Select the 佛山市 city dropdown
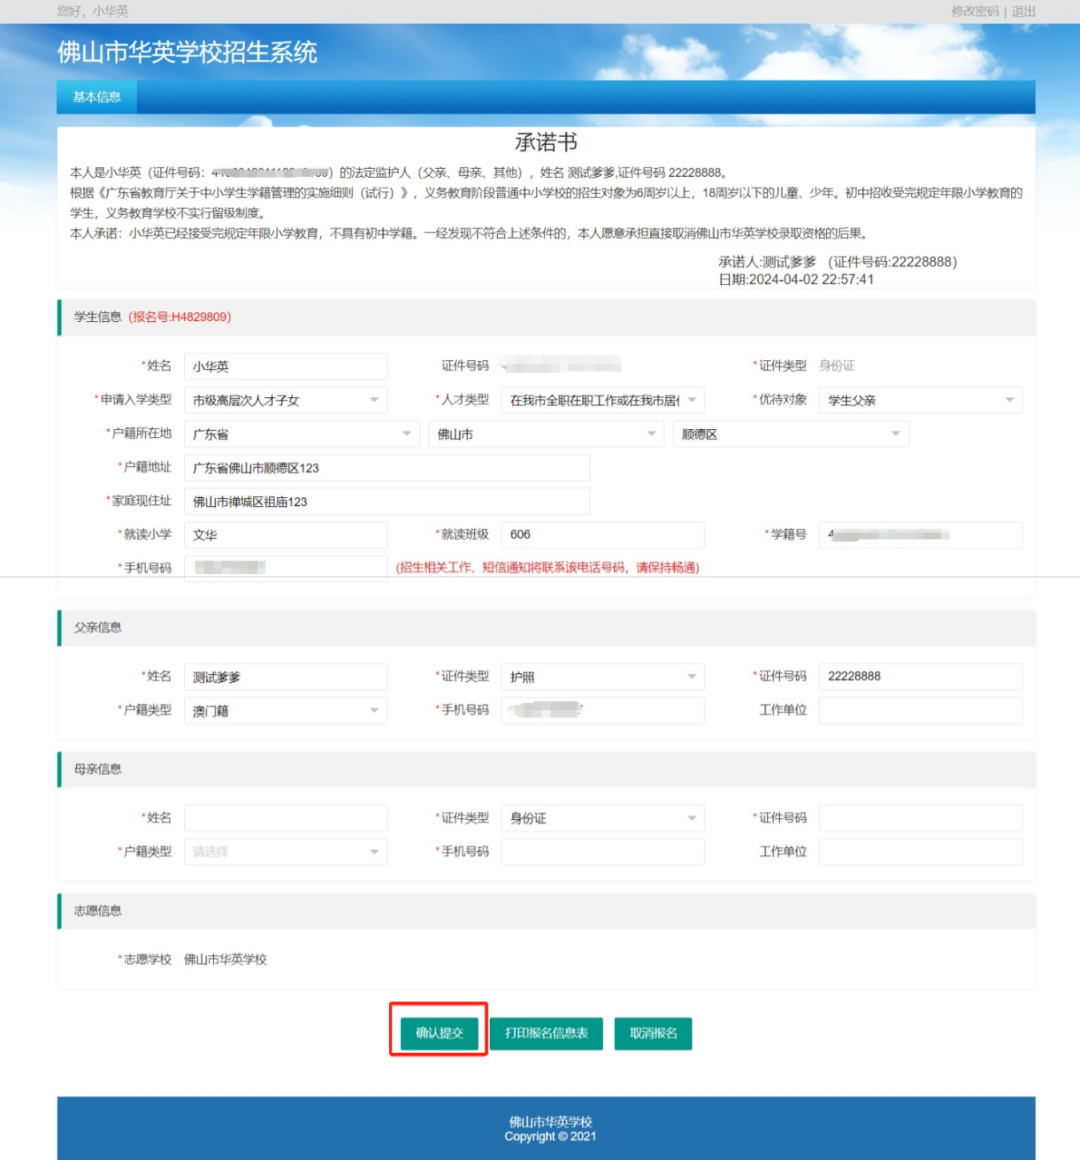This screenshot has width=1080, height=1160. coord(546,434)
